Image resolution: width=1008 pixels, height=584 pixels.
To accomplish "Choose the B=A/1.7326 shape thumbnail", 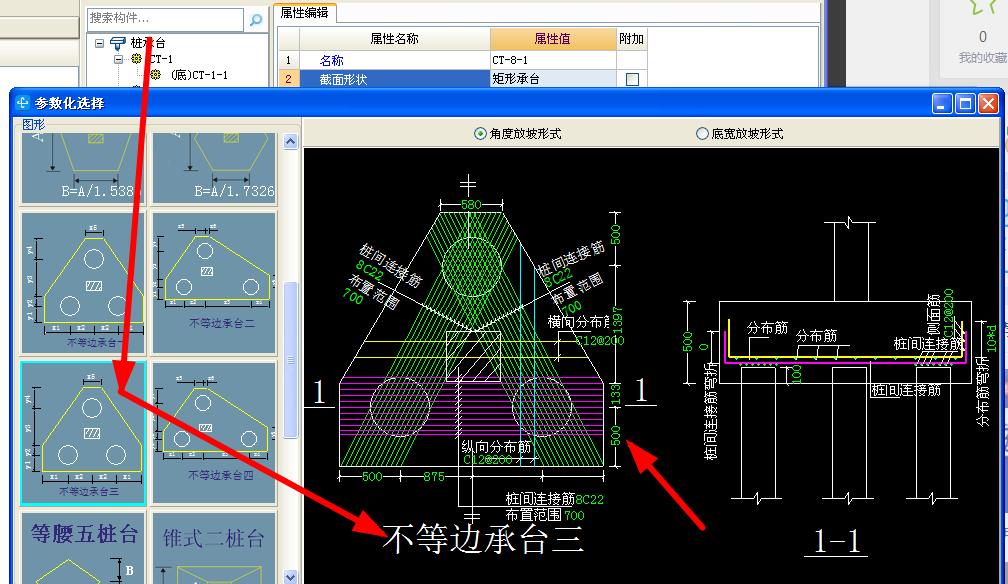I will coord(214,168).
